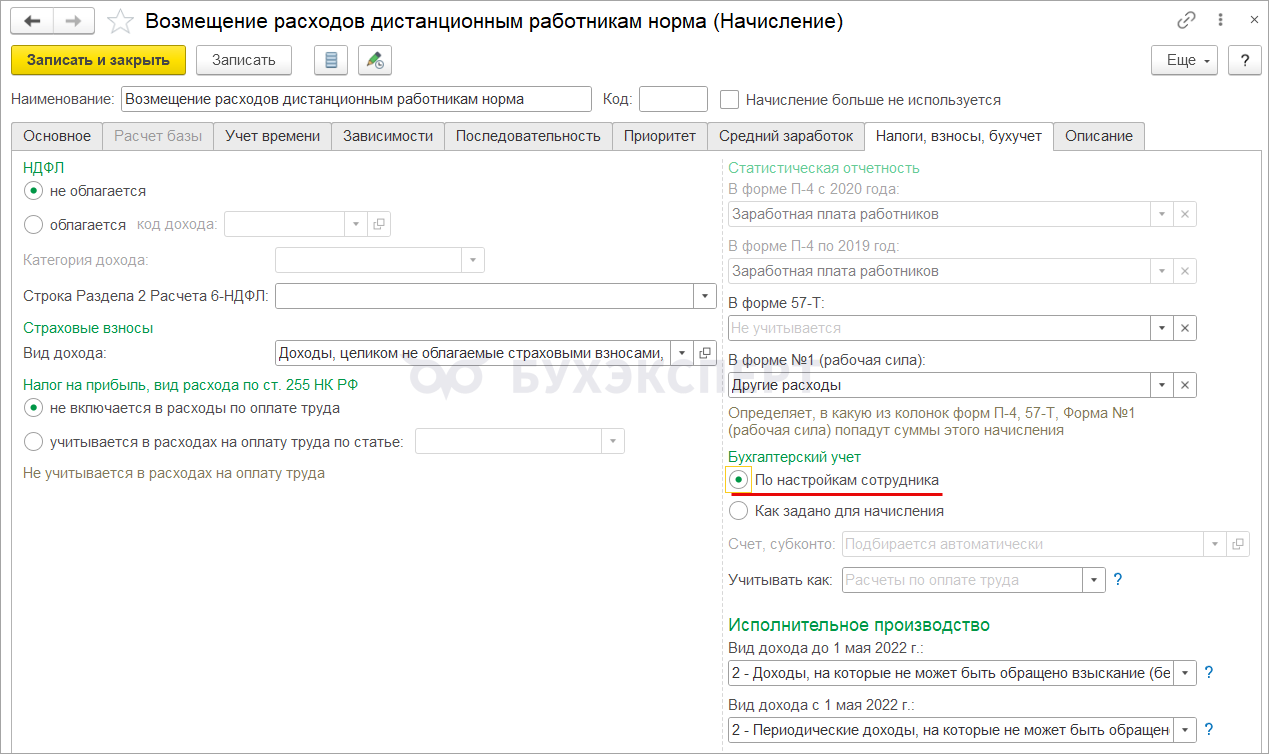This screenshot has height=754, width=1269.
Task: Switch to the Основное tab
Action: pyautogui.click(x=57, y=136)
